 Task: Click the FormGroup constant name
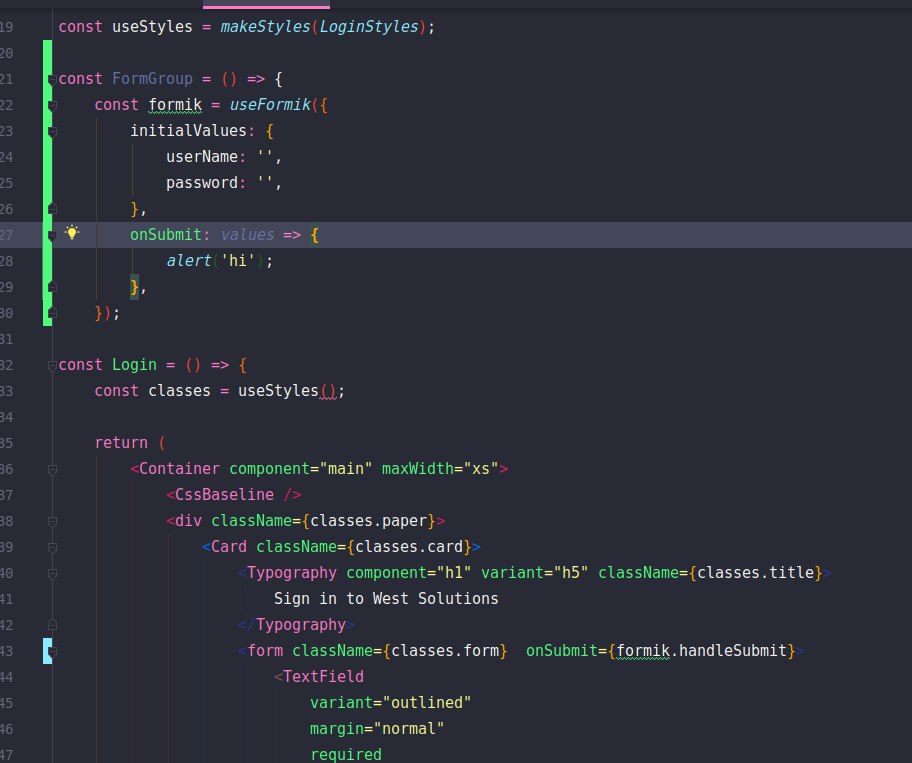[152, 79]
